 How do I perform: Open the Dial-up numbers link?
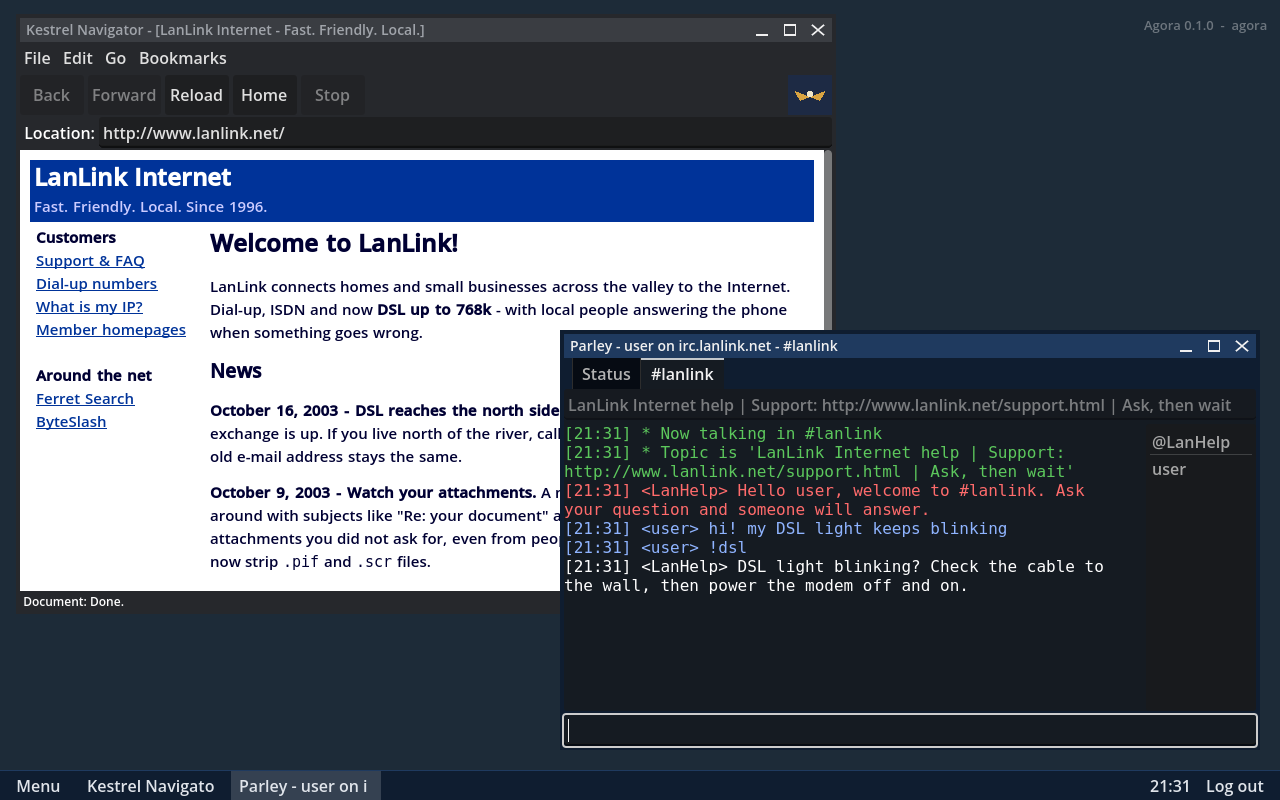(x=96, y=284)
